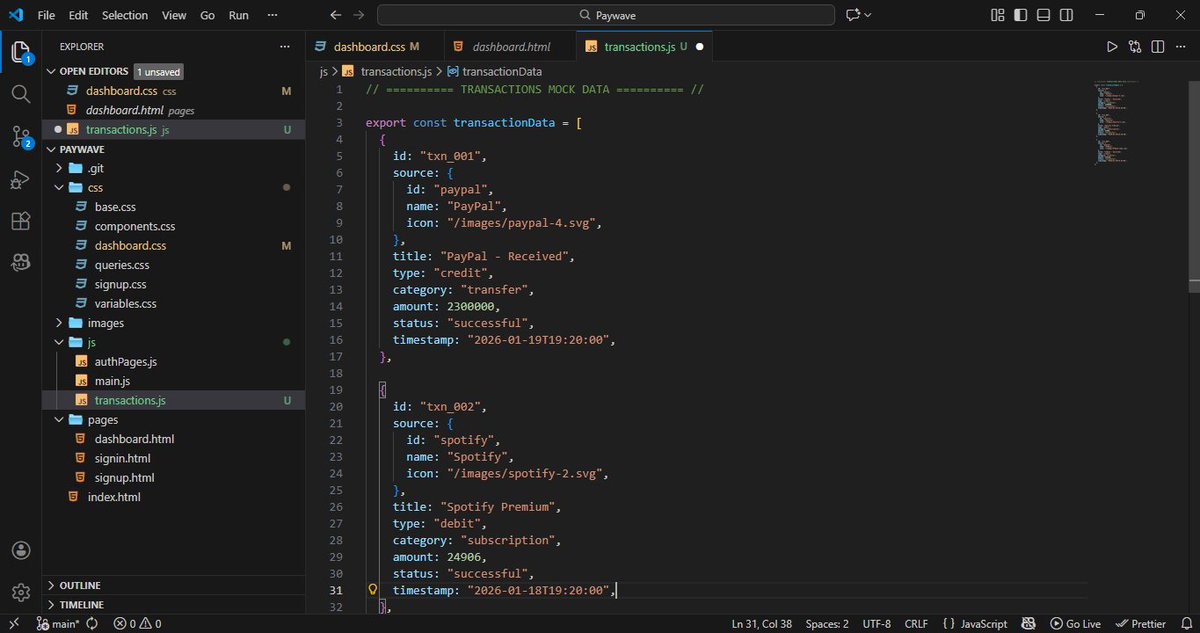Open the Search view in activity bar
The height and width of the screenshot is (633, 1200).
20,93
